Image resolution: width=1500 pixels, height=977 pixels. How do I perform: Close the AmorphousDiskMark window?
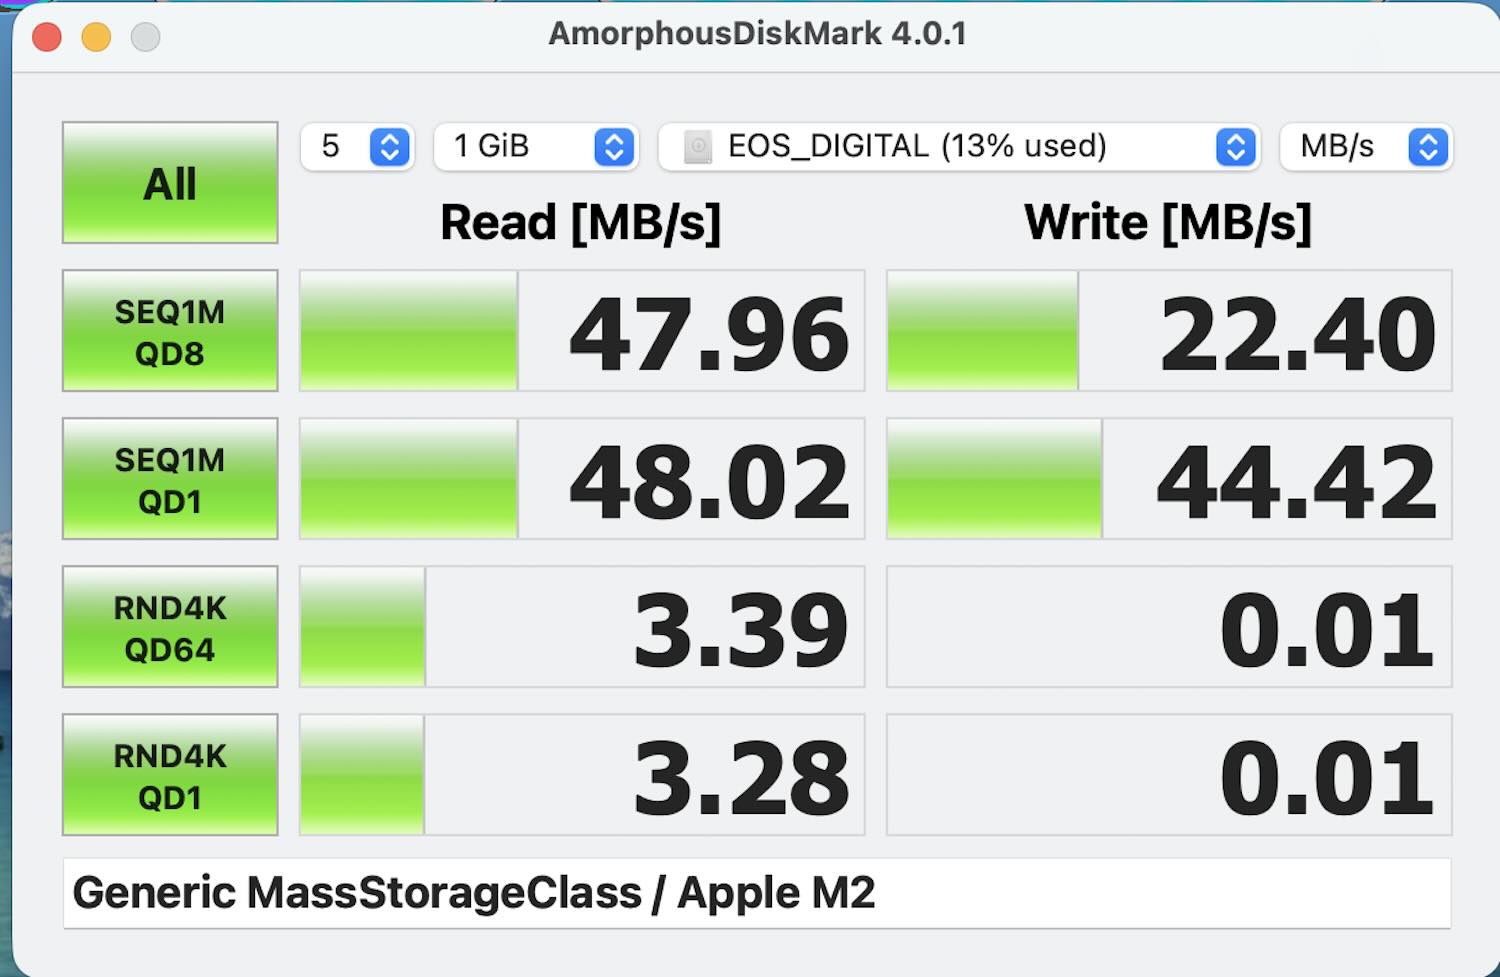point(47,38)
